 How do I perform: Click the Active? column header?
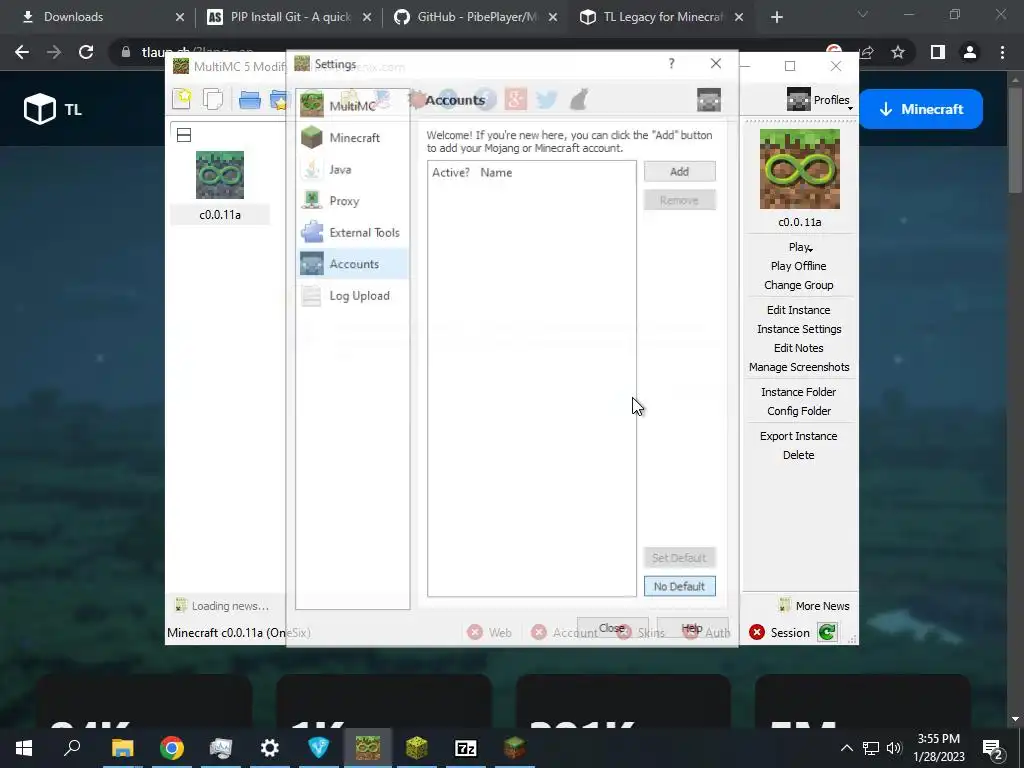click(x=451, y=172)
